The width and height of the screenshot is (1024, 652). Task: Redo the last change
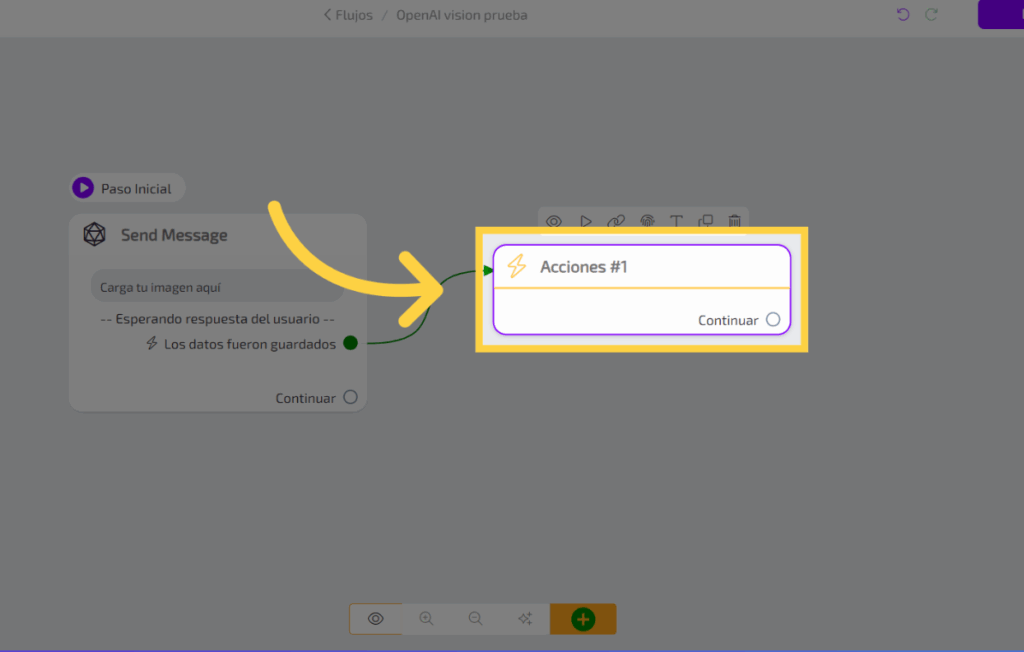(x=932, y=15)
